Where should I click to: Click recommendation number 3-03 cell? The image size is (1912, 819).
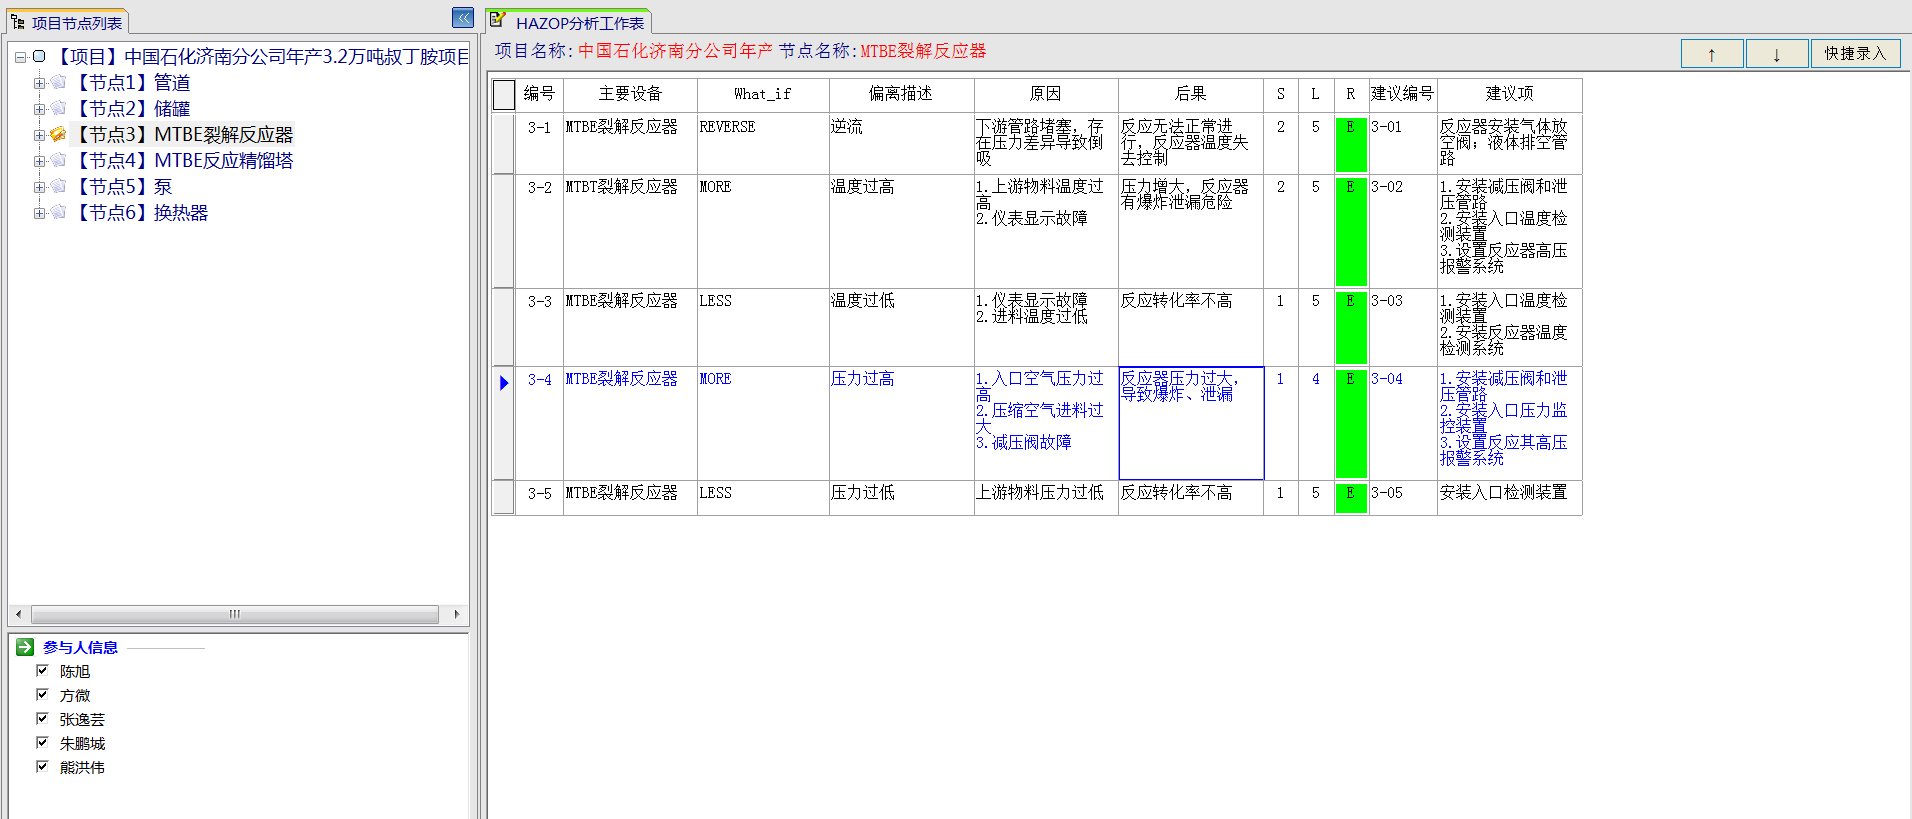point(1403,327)
